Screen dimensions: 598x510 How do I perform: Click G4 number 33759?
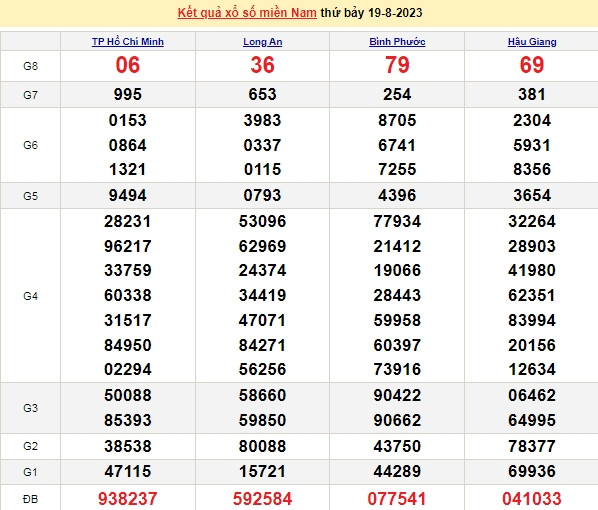click(x=128, y=270)
